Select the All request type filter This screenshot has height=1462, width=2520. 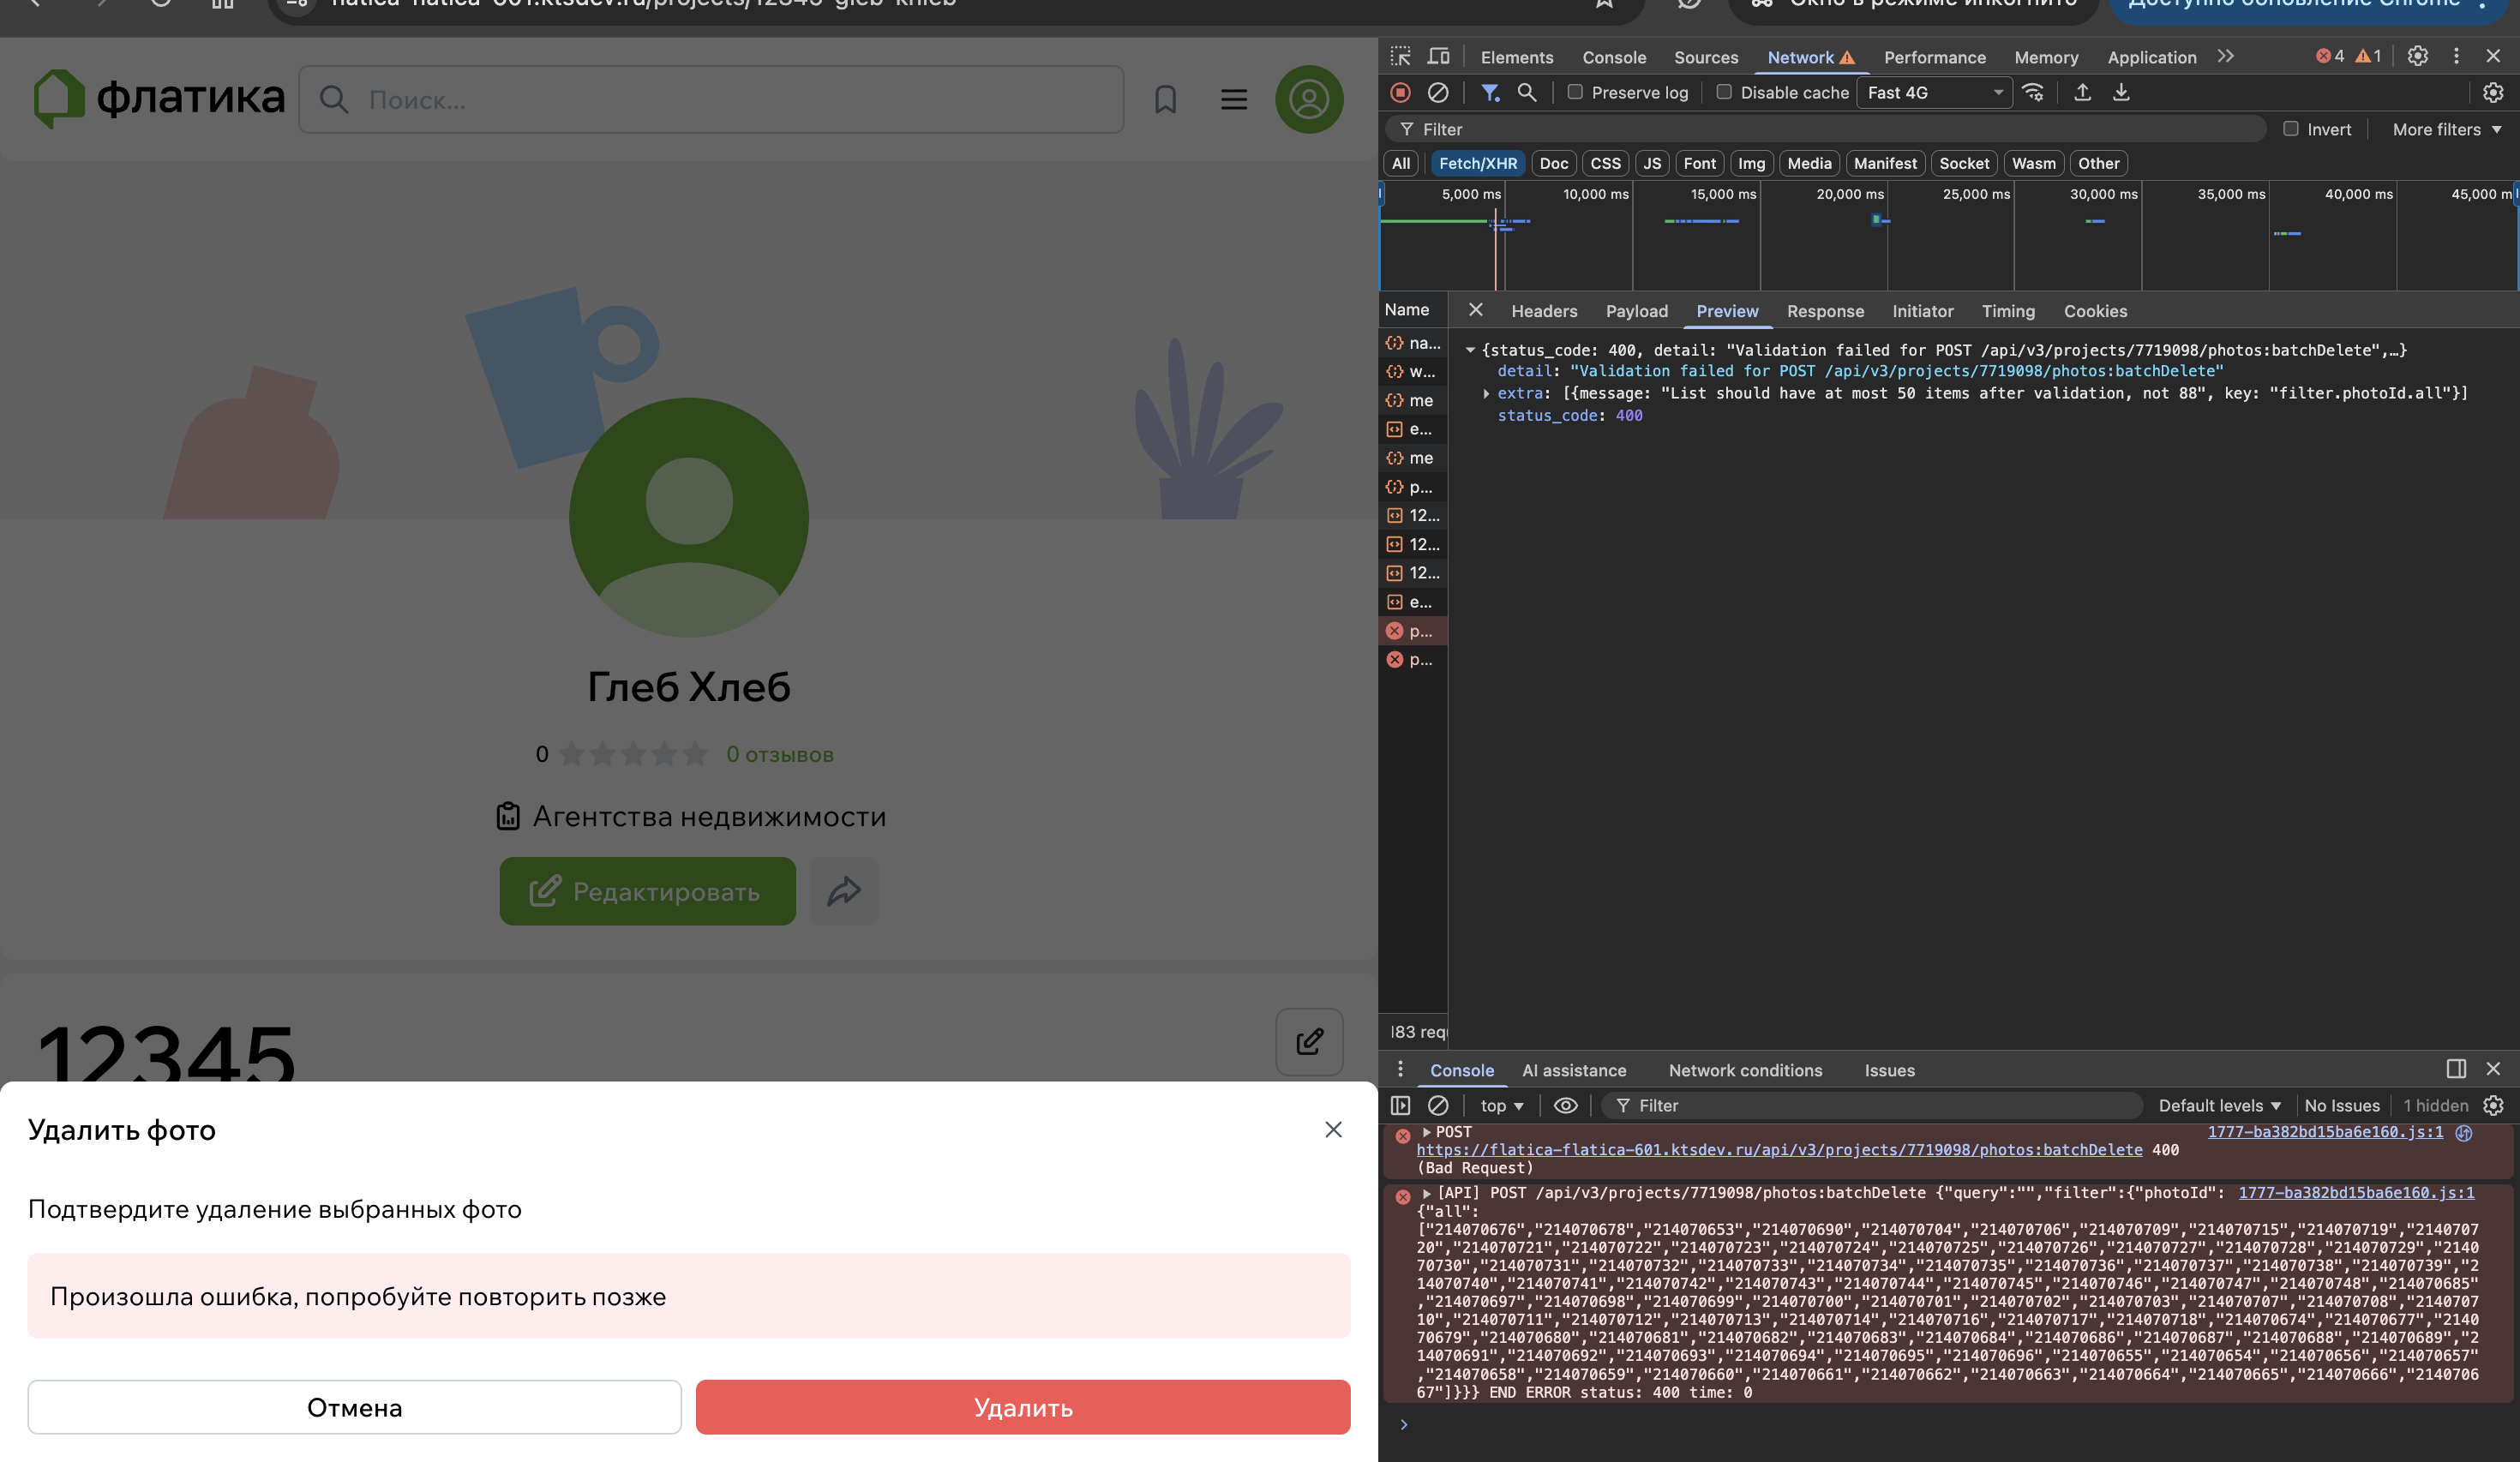coord(1400,163)
